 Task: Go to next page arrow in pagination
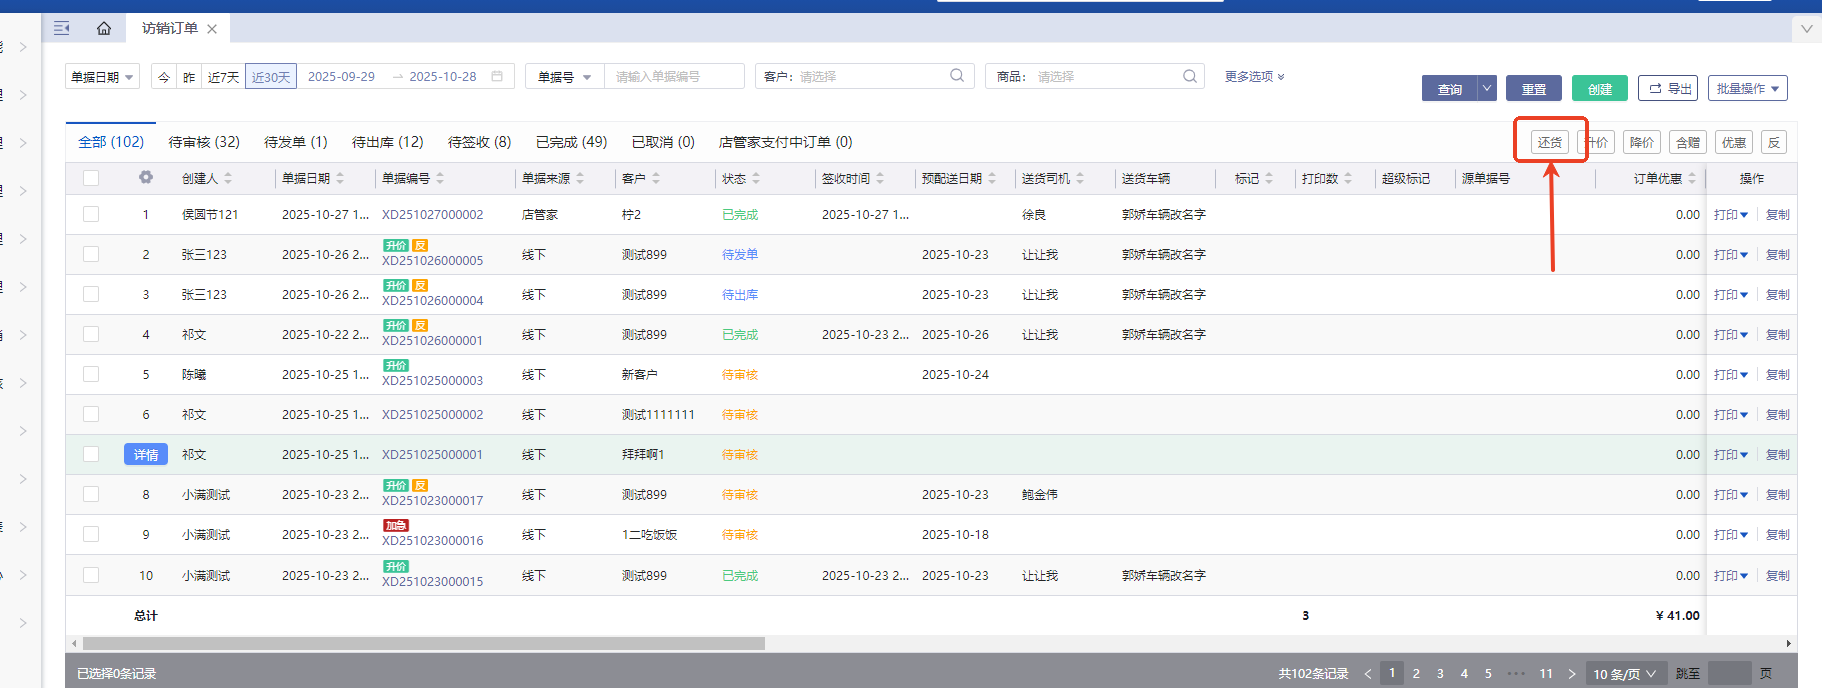[x=1572, y=673]
